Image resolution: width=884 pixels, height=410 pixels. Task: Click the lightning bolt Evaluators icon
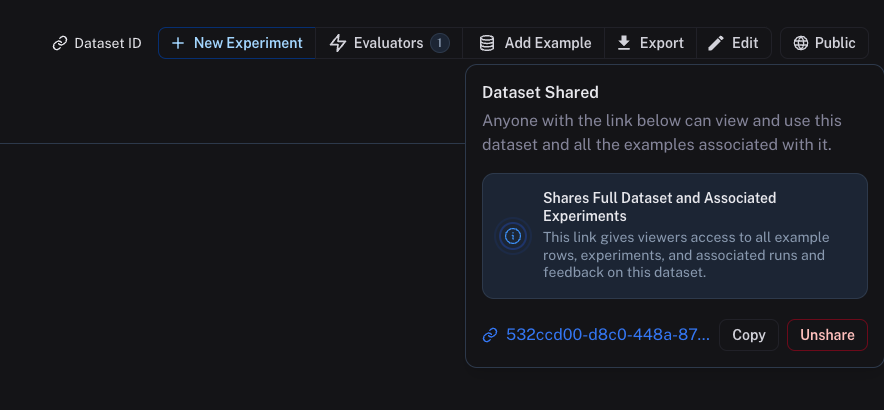[x=338, y=43]
